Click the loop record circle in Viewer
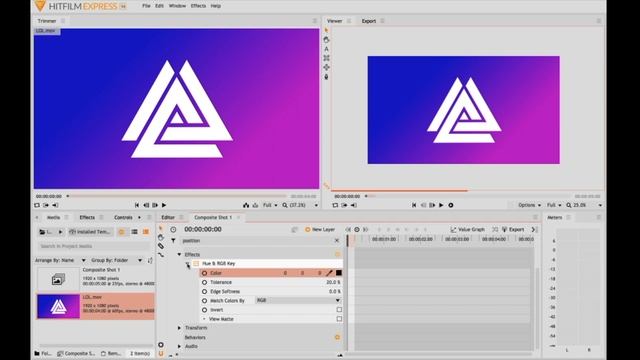640x360 pixels. (451, 205)
